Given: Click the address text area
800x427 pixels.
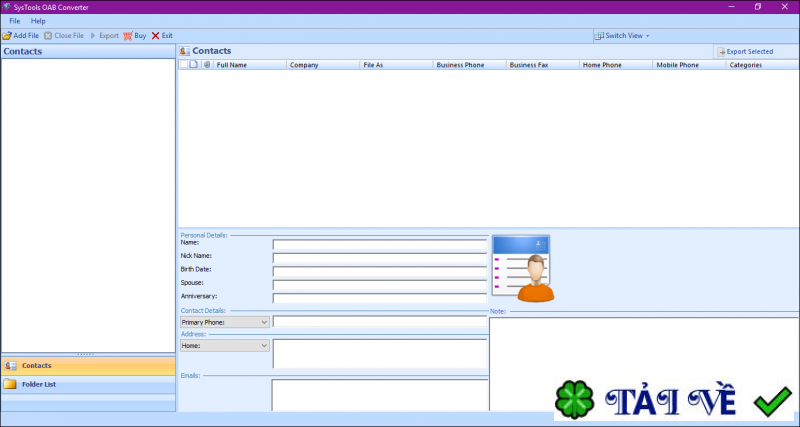Looking at the screenshot, I should 380,354.
